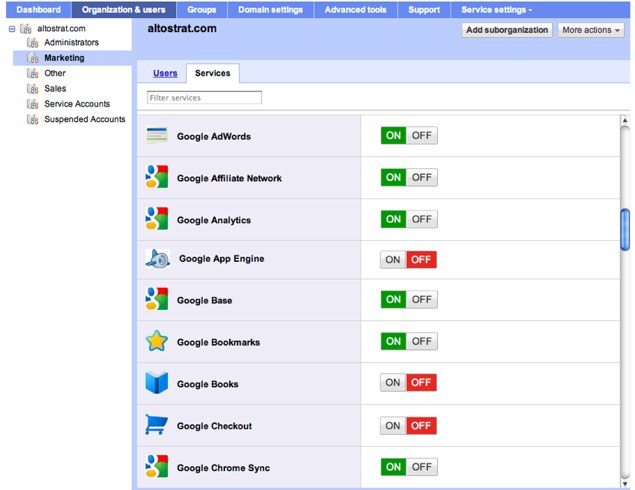Click the Google AdWords service name

coord(214,136)
